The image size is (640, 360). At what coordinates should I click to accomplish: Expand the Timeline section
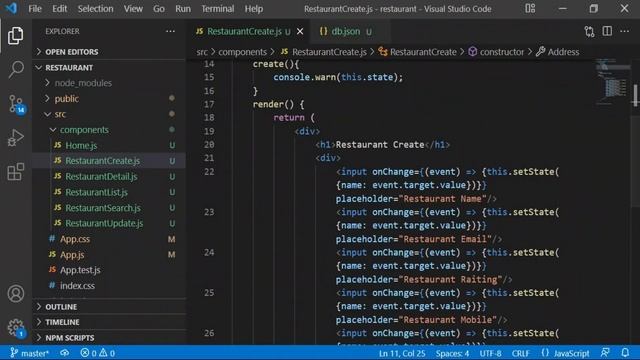[x=109, y=322]
